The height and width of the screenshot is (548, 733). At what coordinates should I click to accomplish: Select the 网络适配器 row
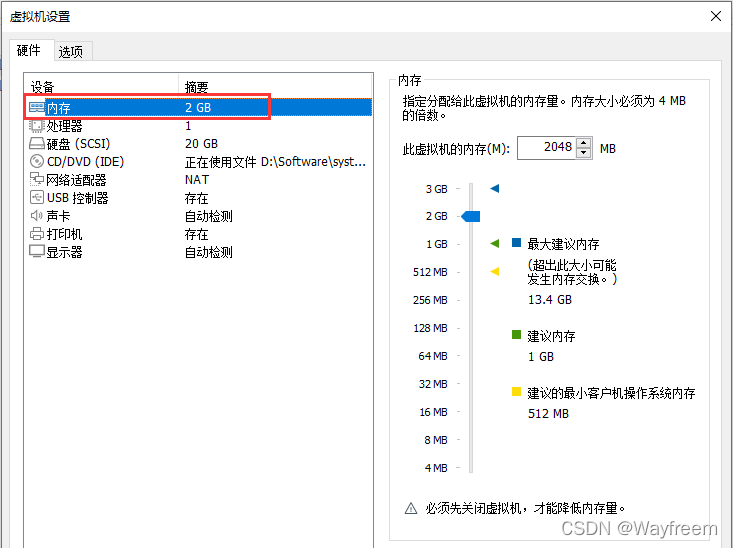tap(198, 180)
